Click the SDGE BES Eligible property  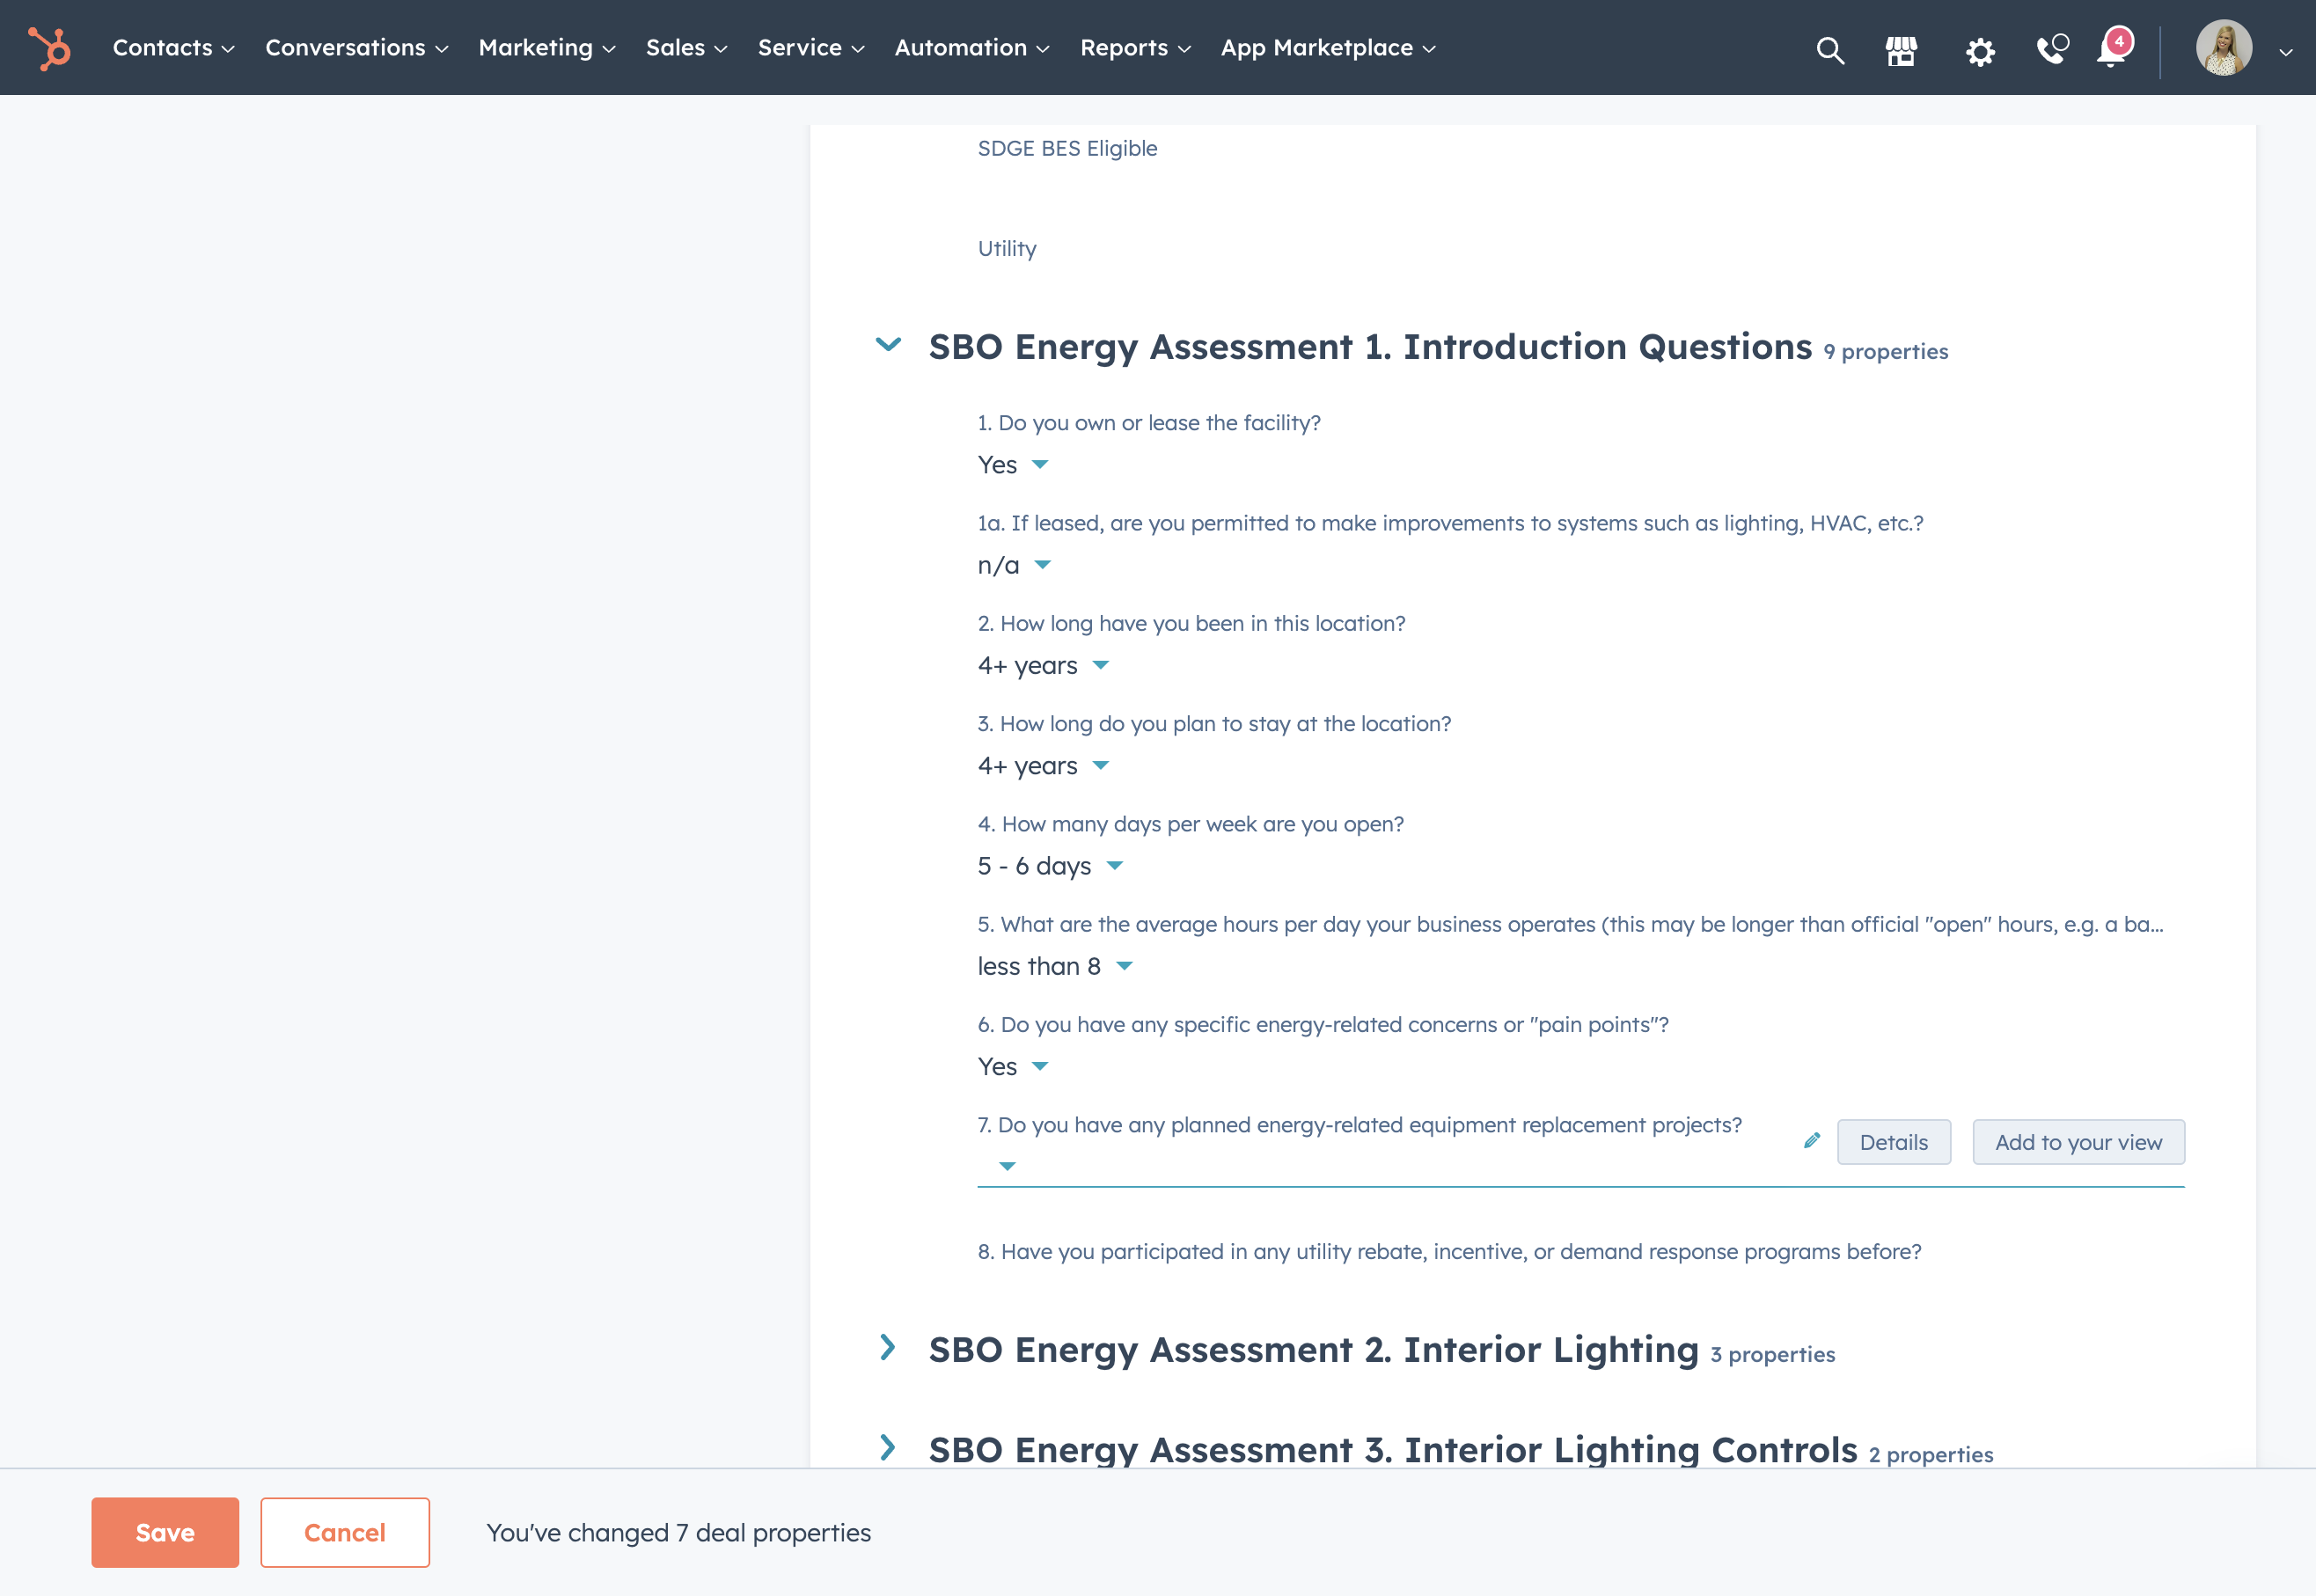pos(1067,148)
